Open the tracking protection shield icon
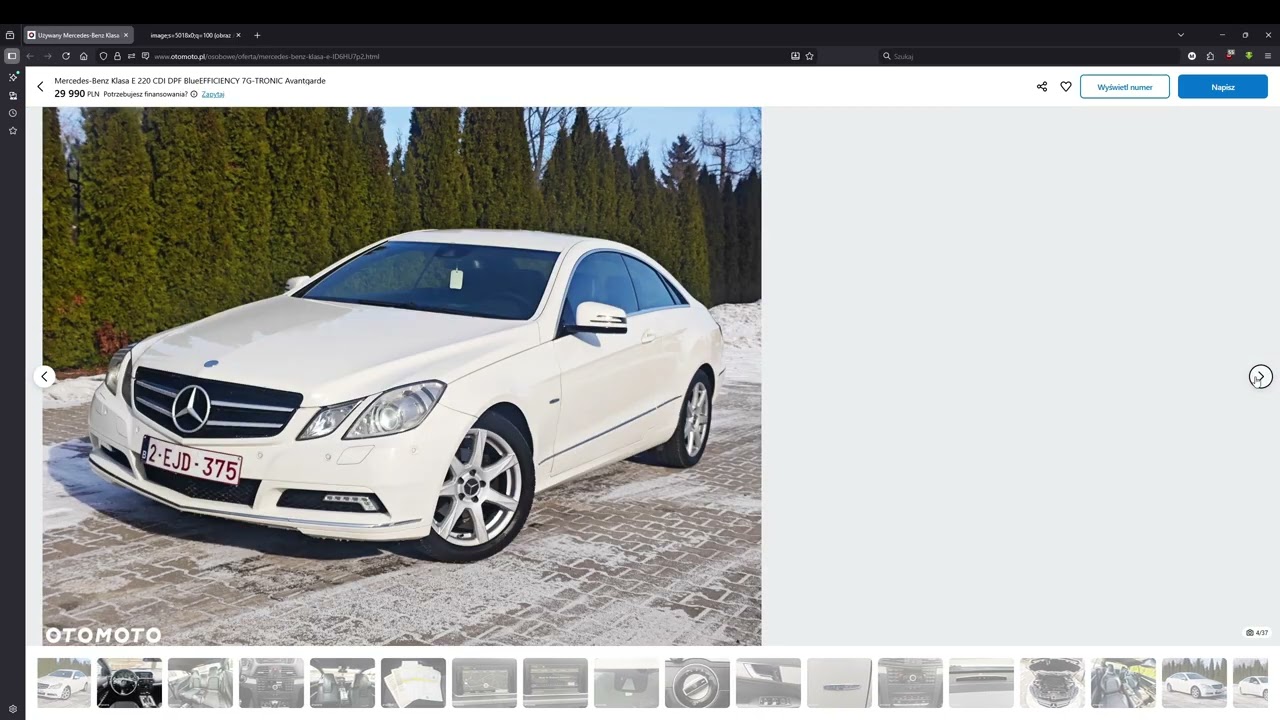This screenshot has height=720, width=1280. (103, 56)
